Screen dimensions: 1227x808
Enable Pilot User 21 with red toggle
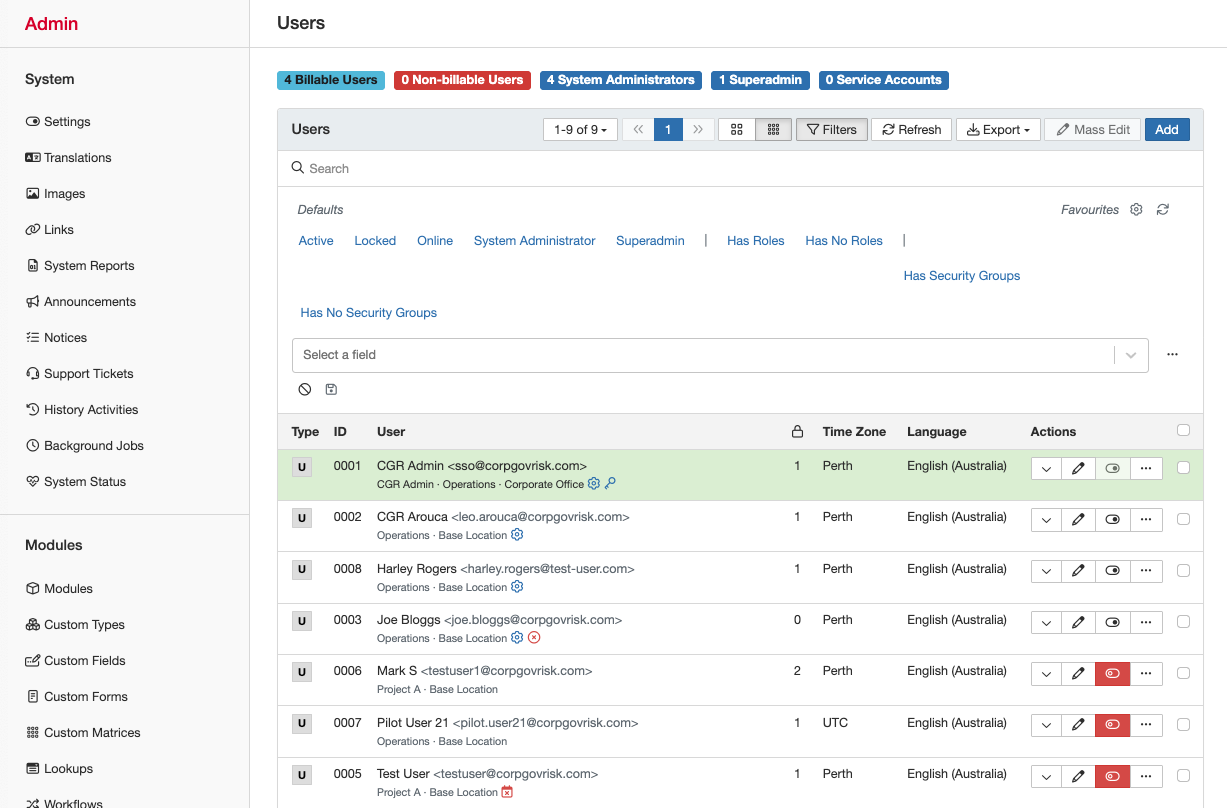coord(1112,725)
